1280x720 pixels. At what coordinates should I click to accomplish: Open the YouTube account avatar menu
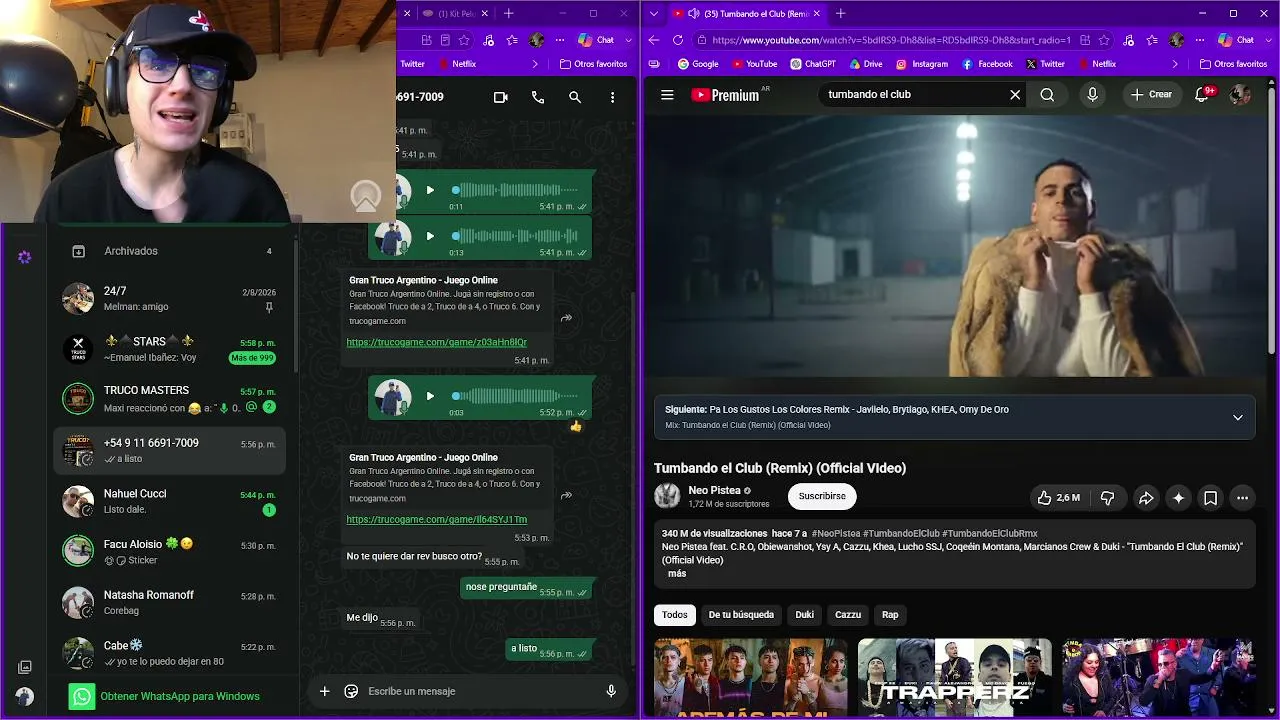(x=1240, y=95)
